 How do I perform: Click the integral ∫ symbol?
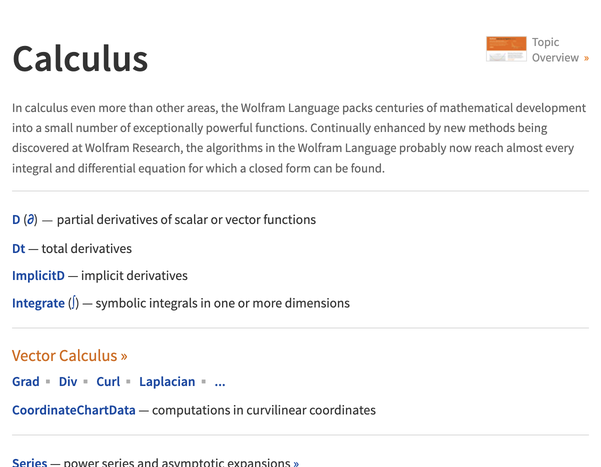(x=73, y=303)
